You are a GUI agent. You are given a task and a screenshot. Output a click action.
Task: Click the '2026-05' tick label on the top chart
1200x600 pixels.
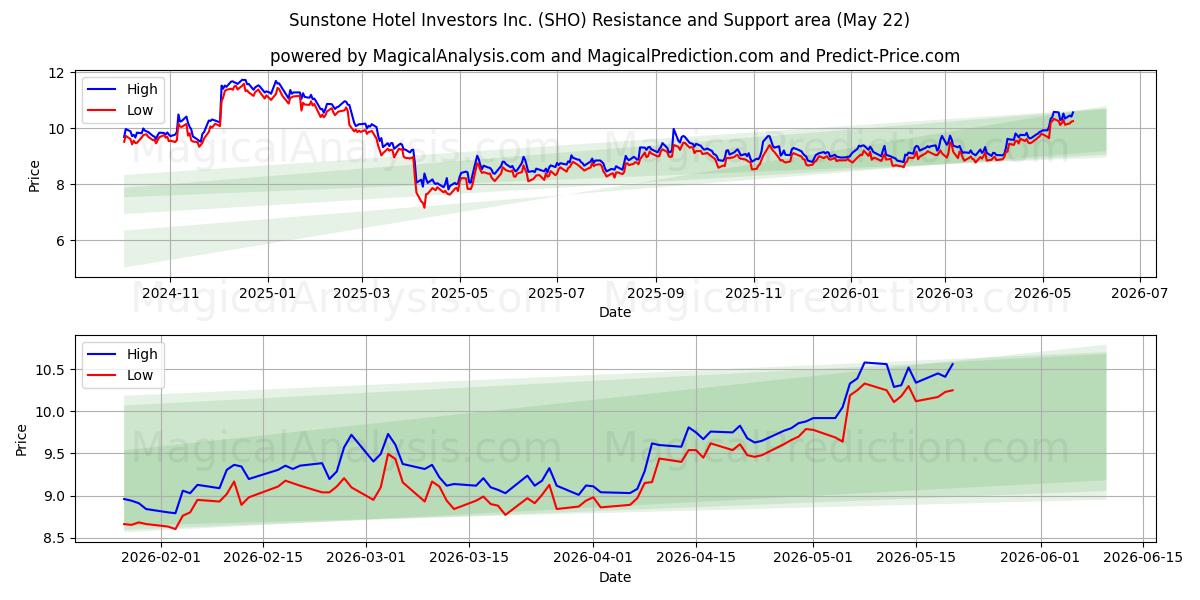point(1042,293)
